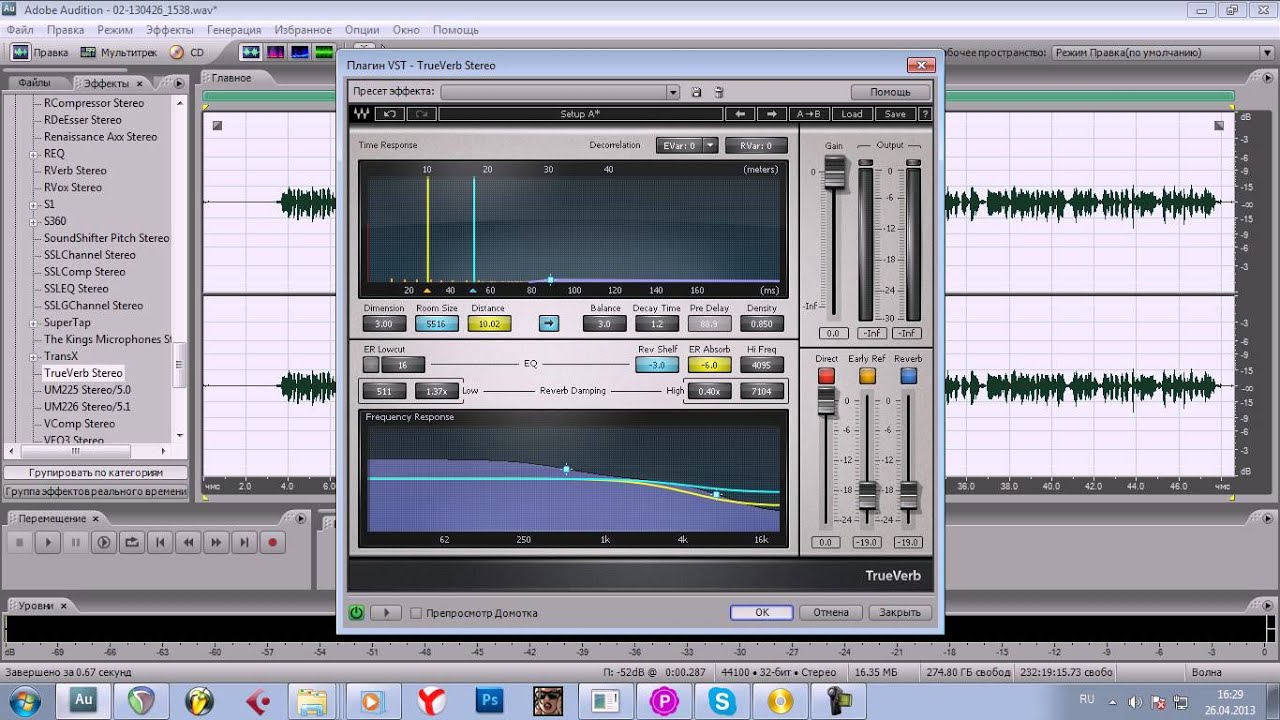
Task: Select the waveform display icon
Action: click(x=251, y=52)
